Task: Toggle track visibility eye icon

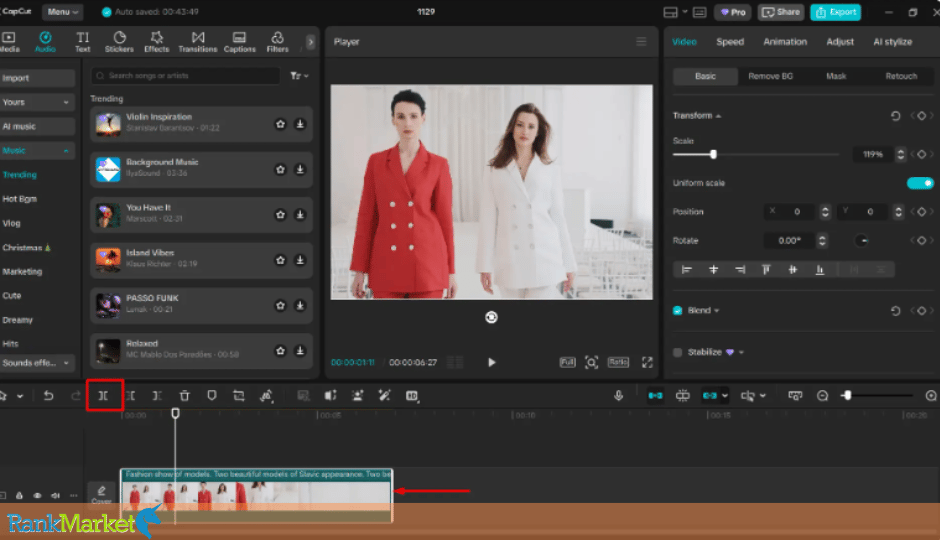Action: pyautogui.click(x=37, y=496)
